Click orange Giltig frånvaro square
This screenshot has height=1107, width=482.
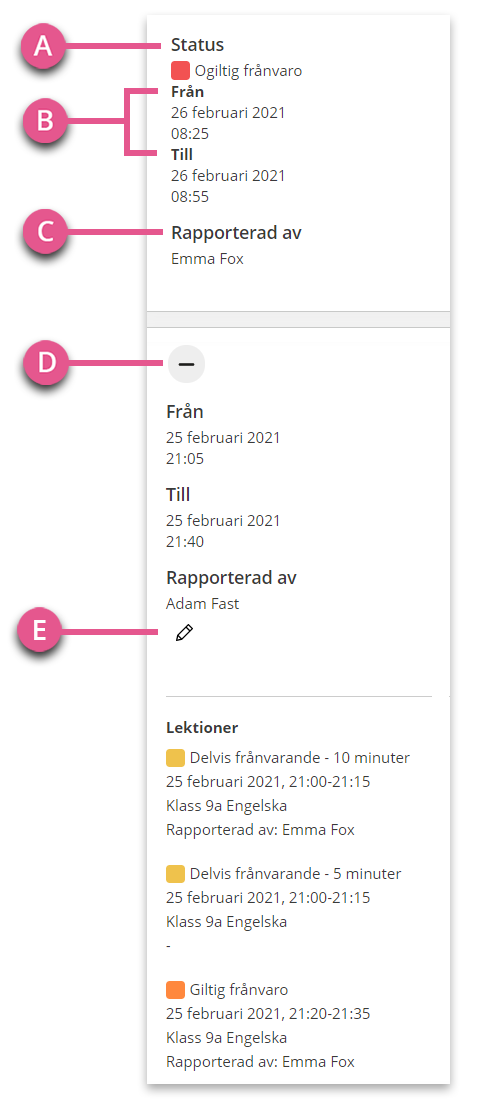point(176,990)
